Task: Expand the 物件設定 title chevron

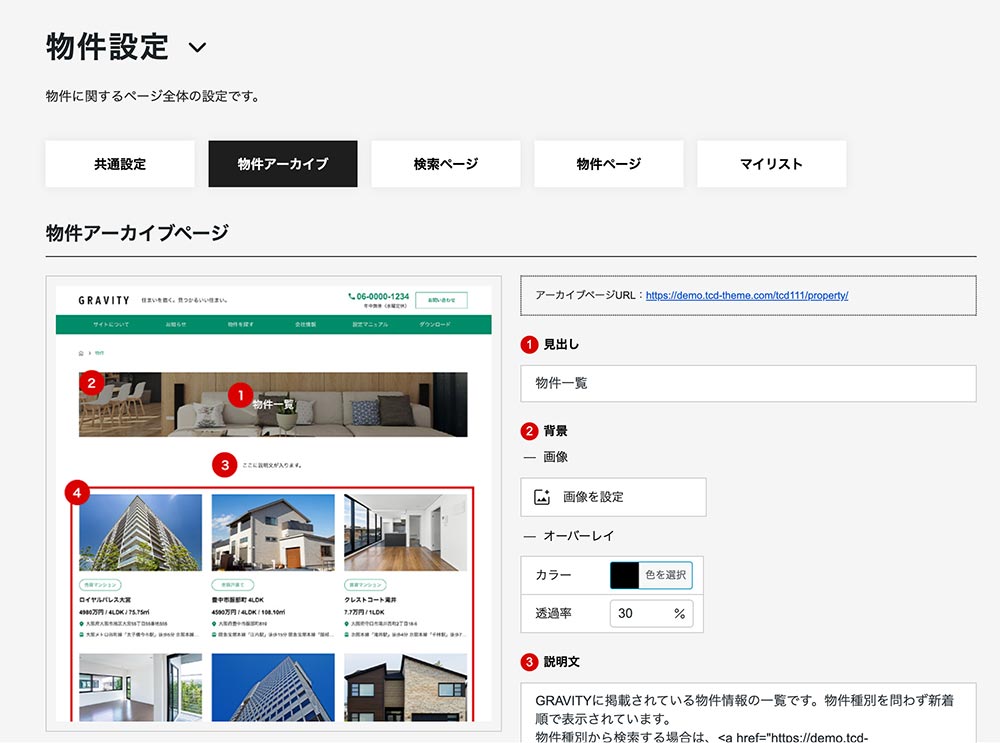Action: point(197,47)
